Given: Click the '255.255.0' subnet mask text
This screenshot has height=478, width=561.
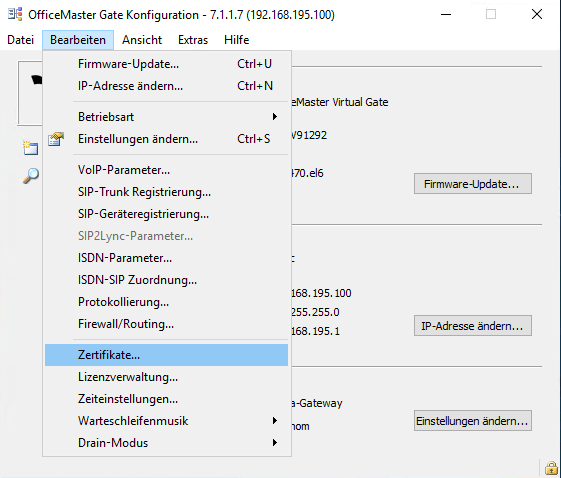Looking at the screenshot, I should (x=315, y=312).
